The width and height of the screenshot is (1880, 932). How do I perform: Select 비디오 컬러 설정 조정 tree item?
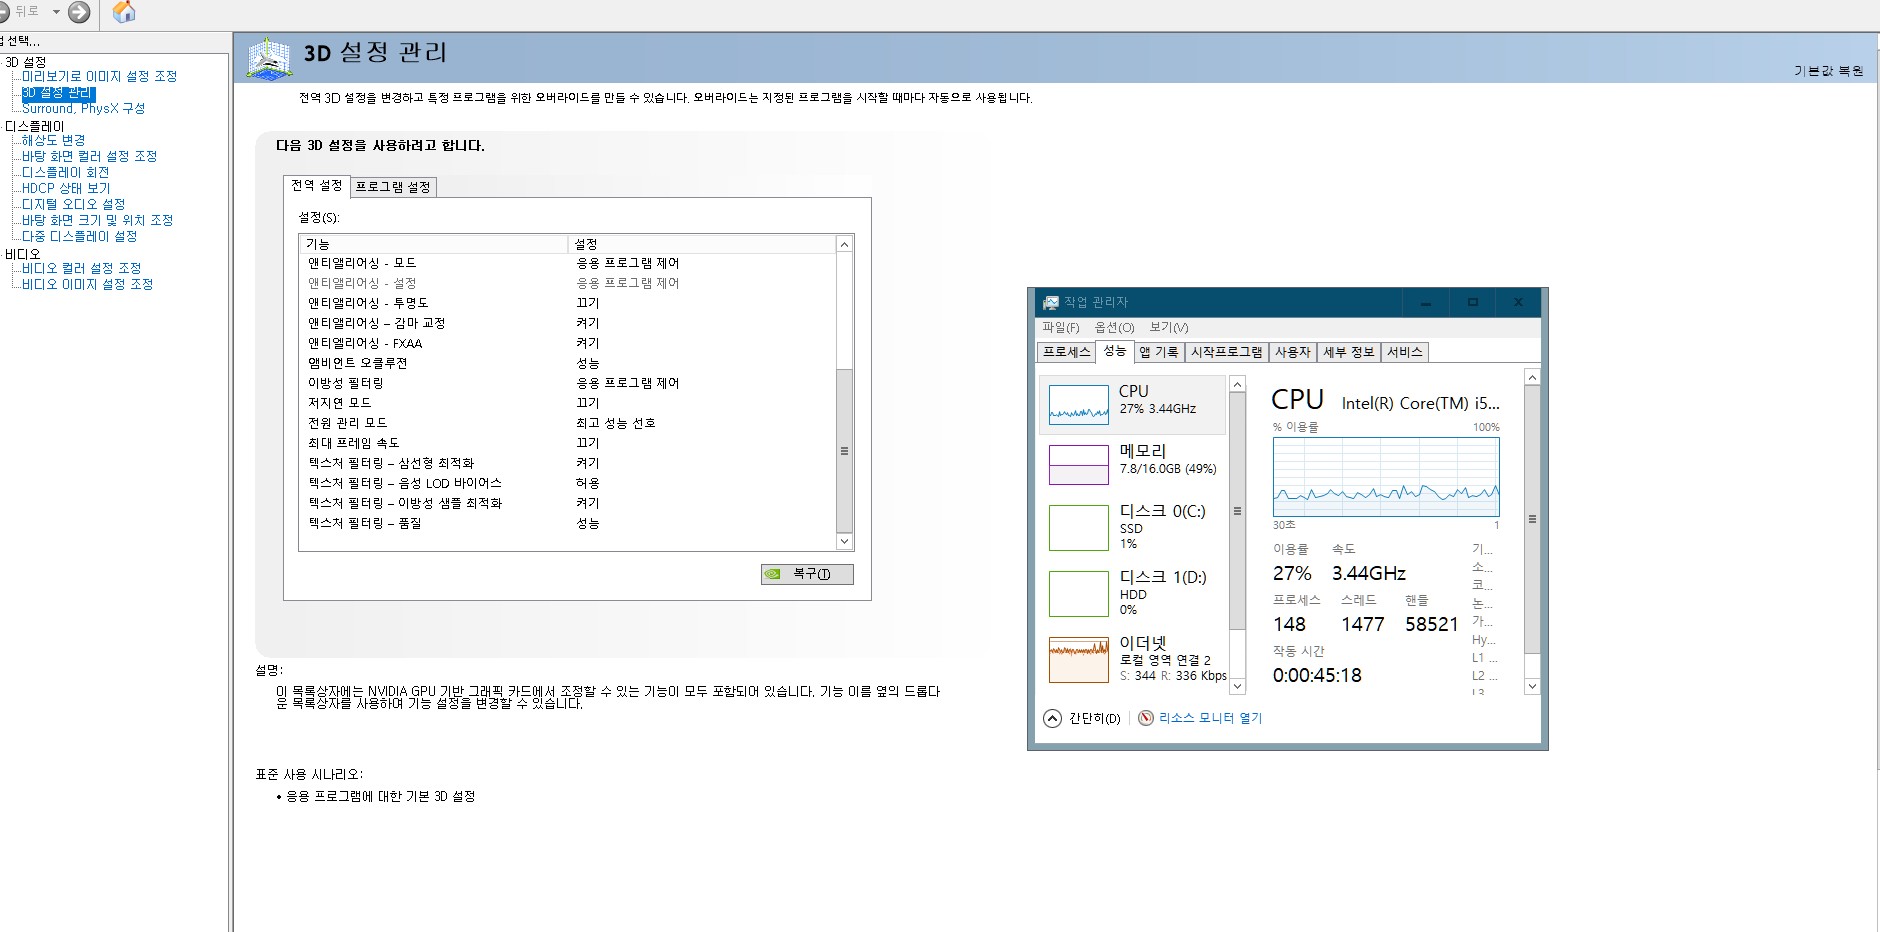point(82,268)
